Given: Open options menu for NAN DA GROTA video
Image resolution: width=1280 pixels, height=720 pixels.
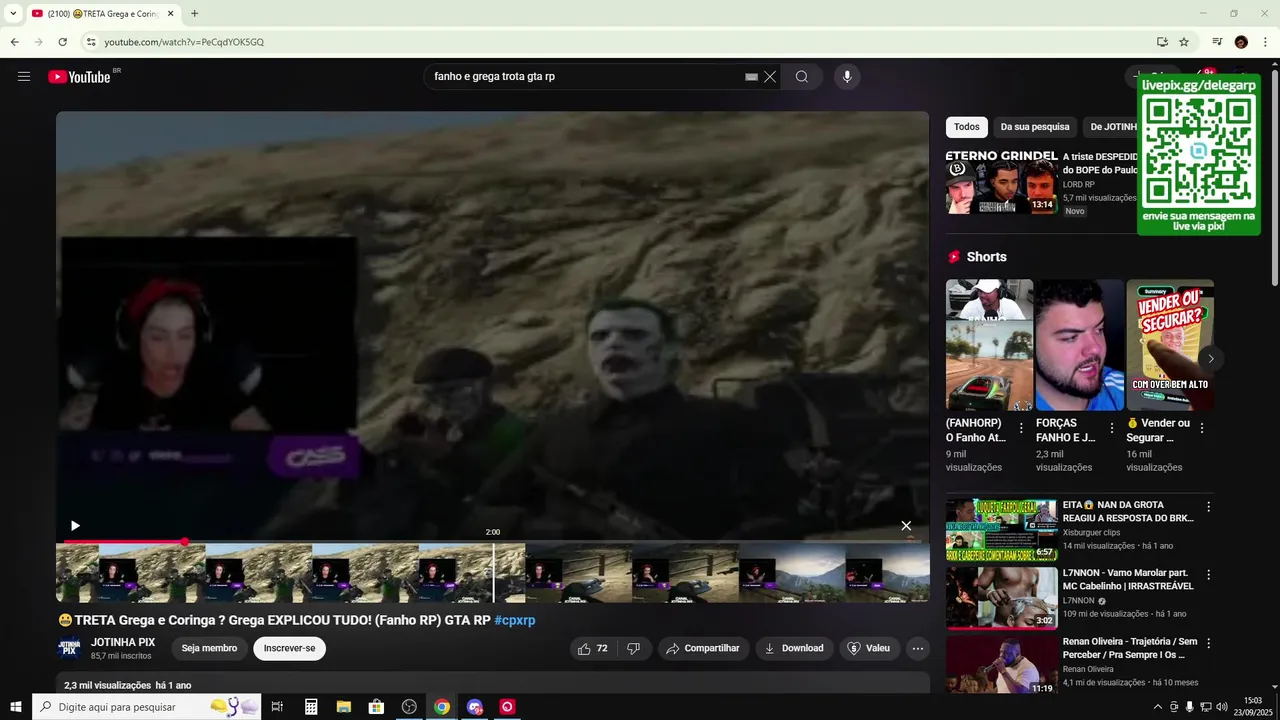Looking at the screenshot, I should pyautogui.click(x=1208, y=507).
